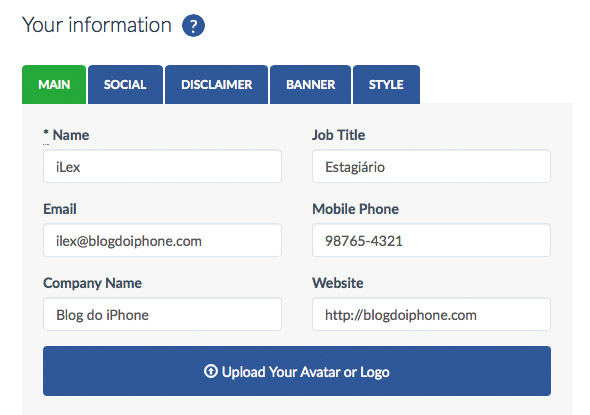This screenshot has height=415, width=590.
Task: Select the Email input field
Action: (x=162, y=240)
